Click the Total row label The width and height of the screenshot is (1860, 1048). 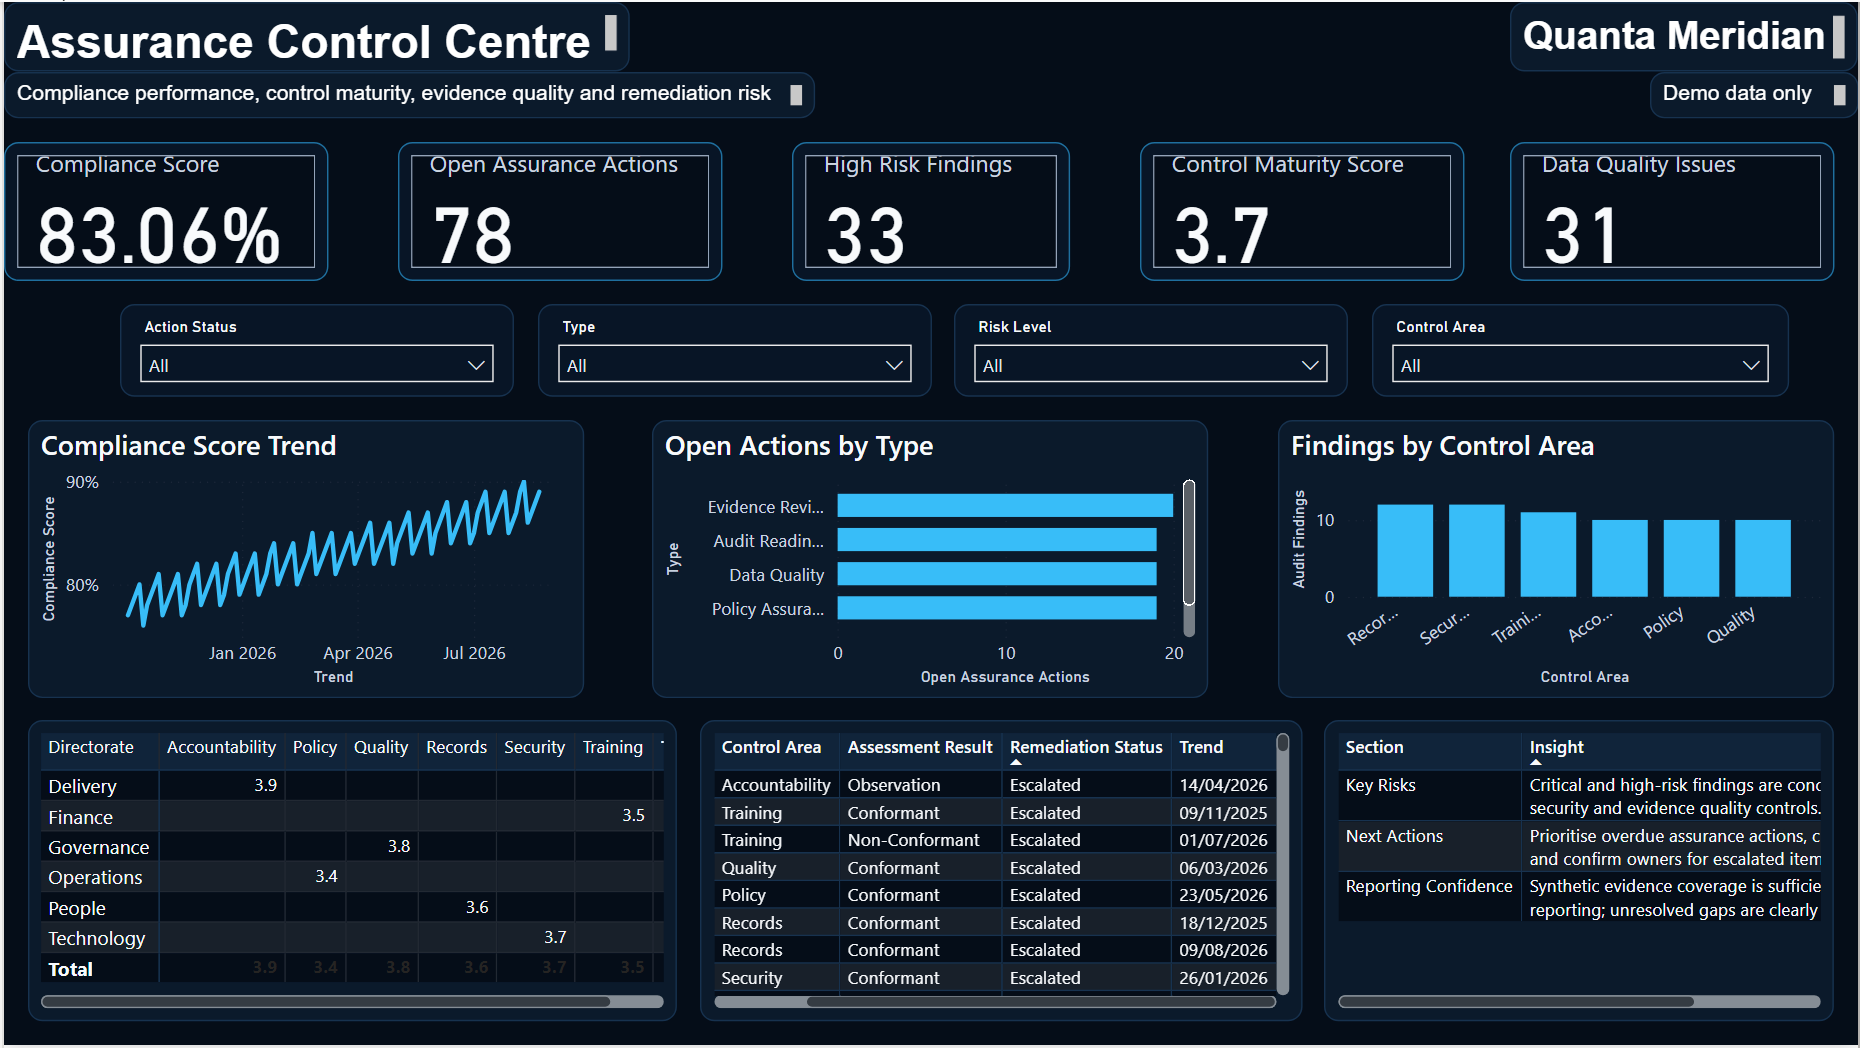(70, 969)
